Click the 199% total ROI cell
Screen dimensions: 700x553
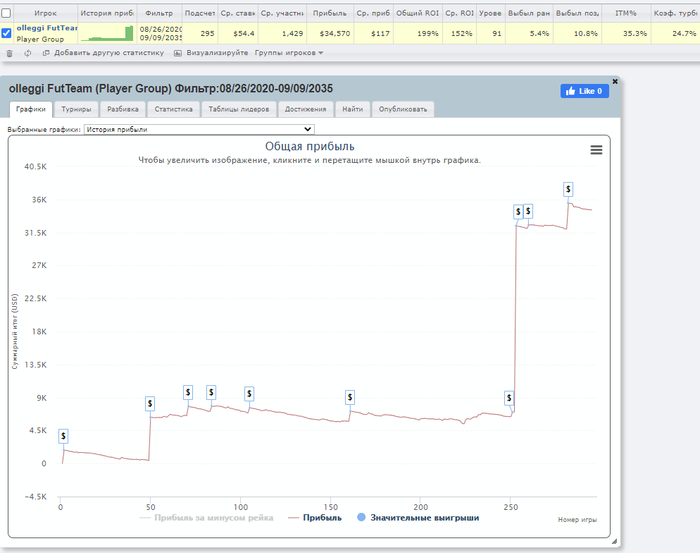(x=418, y=33)
